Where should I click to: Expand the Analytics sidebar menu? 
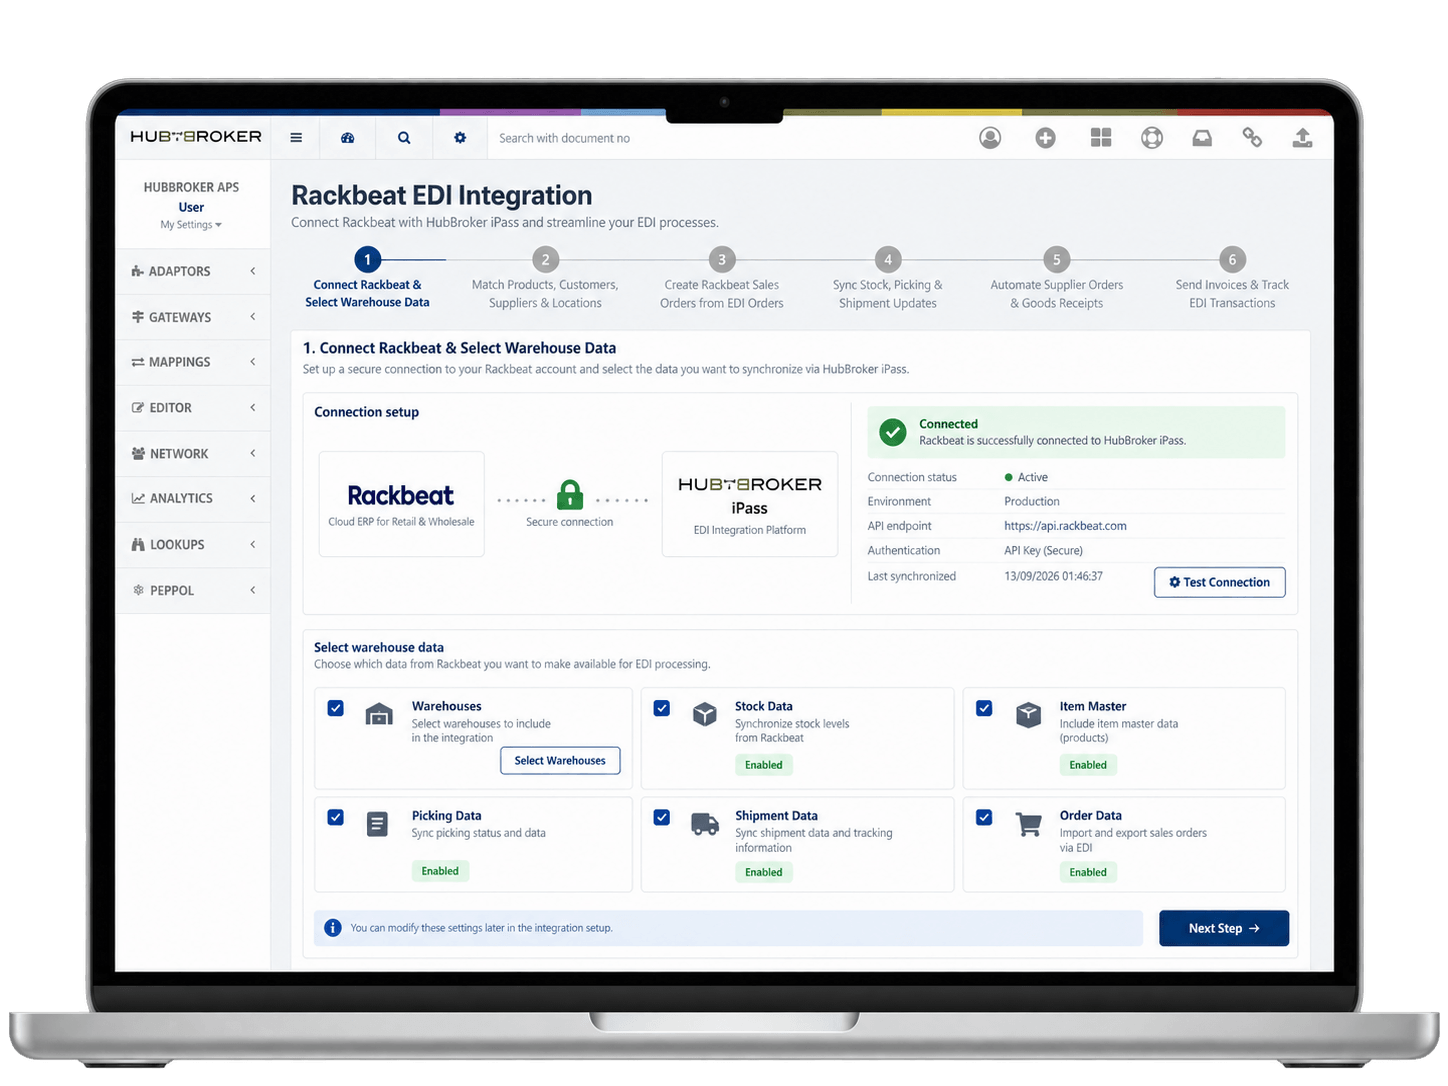coord(193,498)
